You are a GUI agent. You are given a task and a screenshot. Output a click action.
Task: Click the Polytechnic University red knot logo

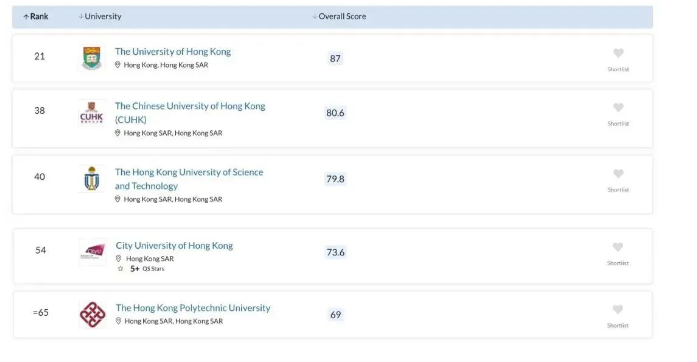pos(92,314)
